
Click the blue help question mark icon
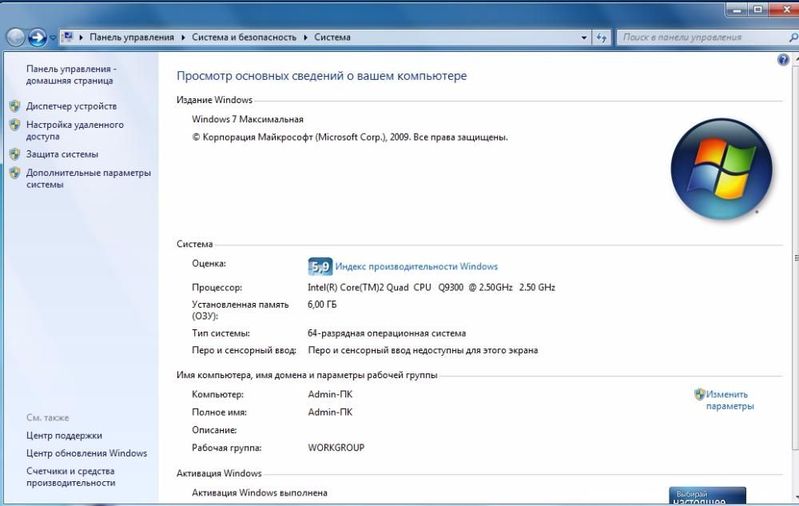pos(783,61)
